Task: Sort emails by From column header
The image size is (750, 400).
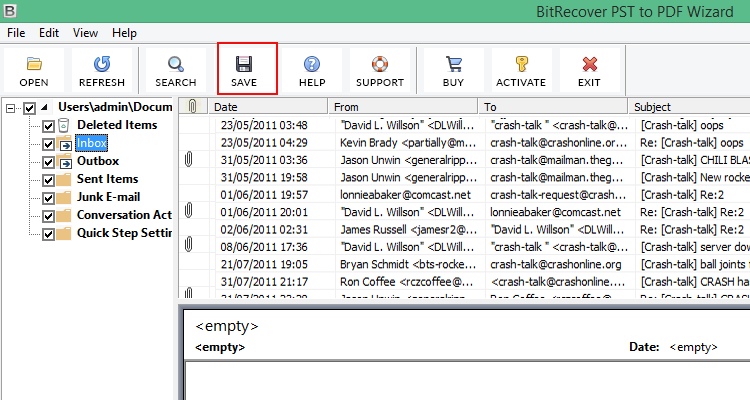Action: coord(403,106)
